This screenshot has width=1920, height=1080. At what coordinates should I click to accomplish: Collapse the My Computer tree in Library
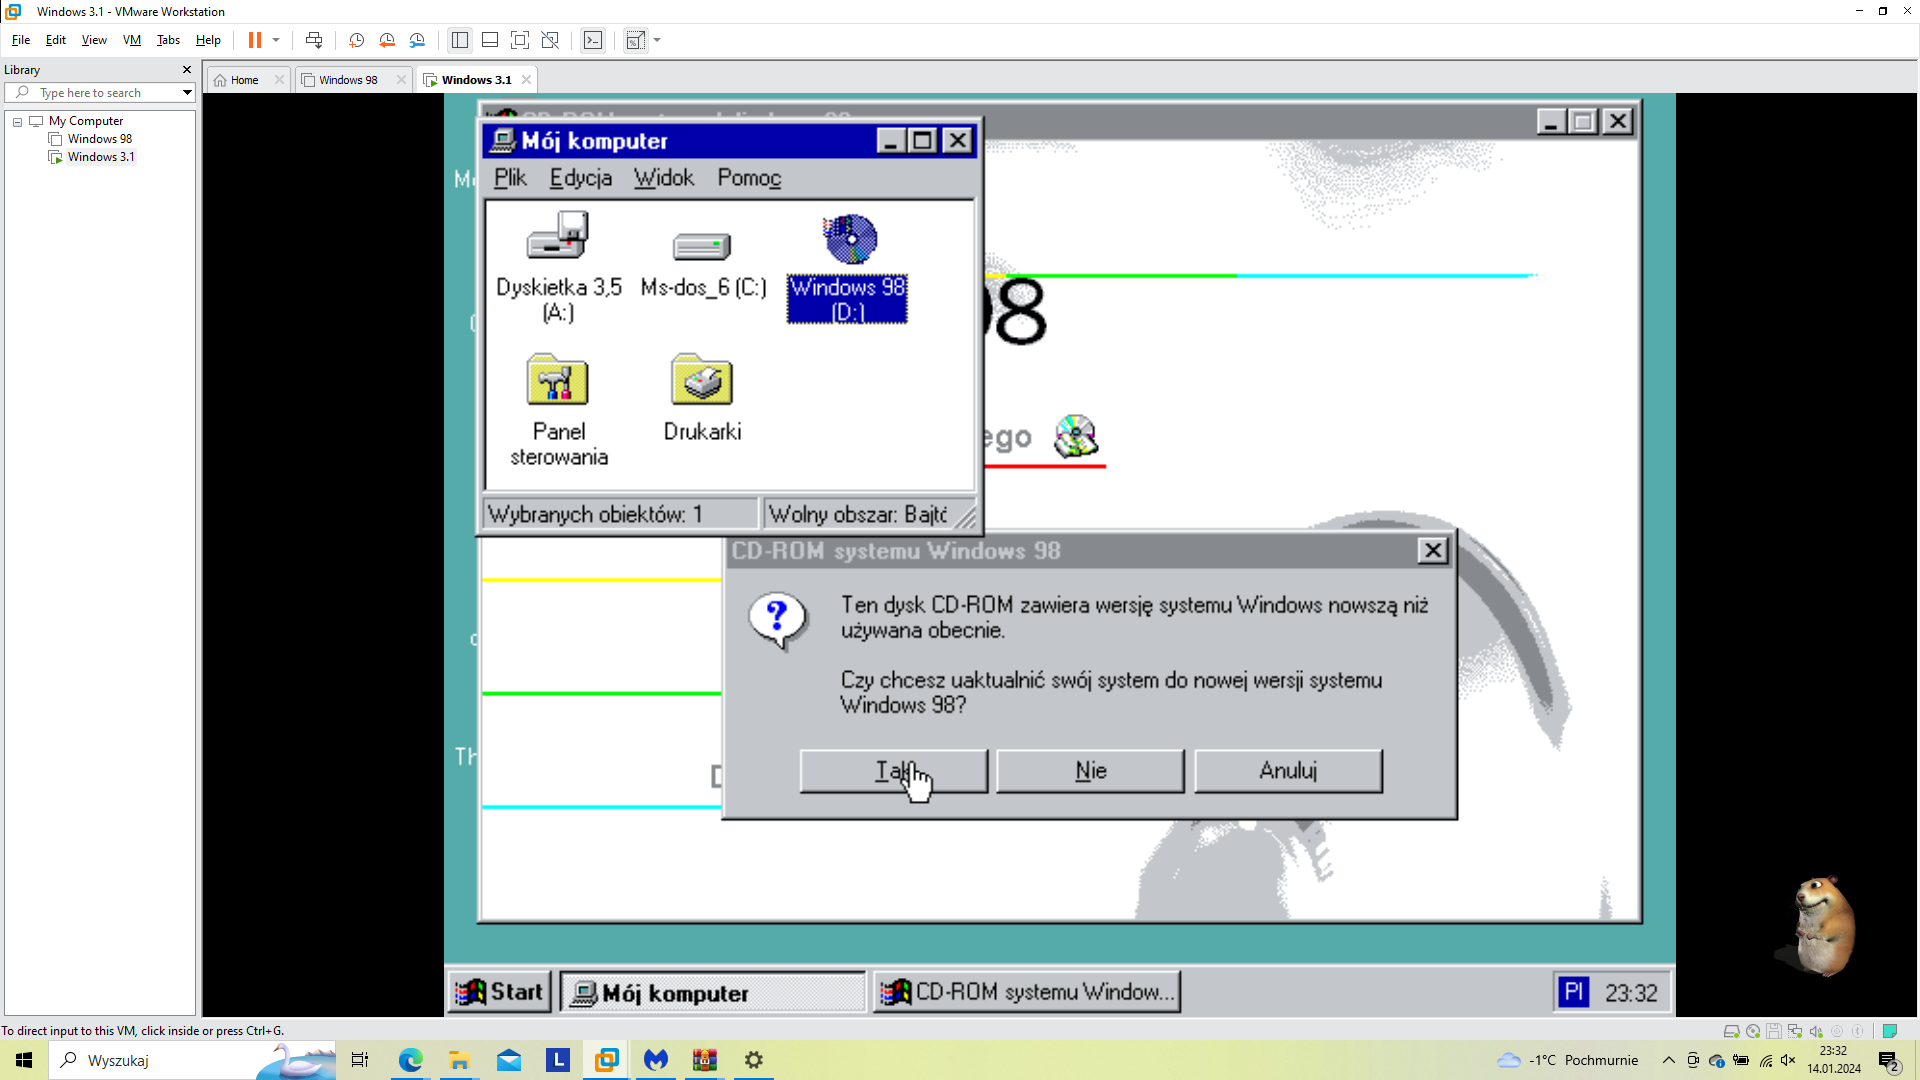[x=17, y=120]
